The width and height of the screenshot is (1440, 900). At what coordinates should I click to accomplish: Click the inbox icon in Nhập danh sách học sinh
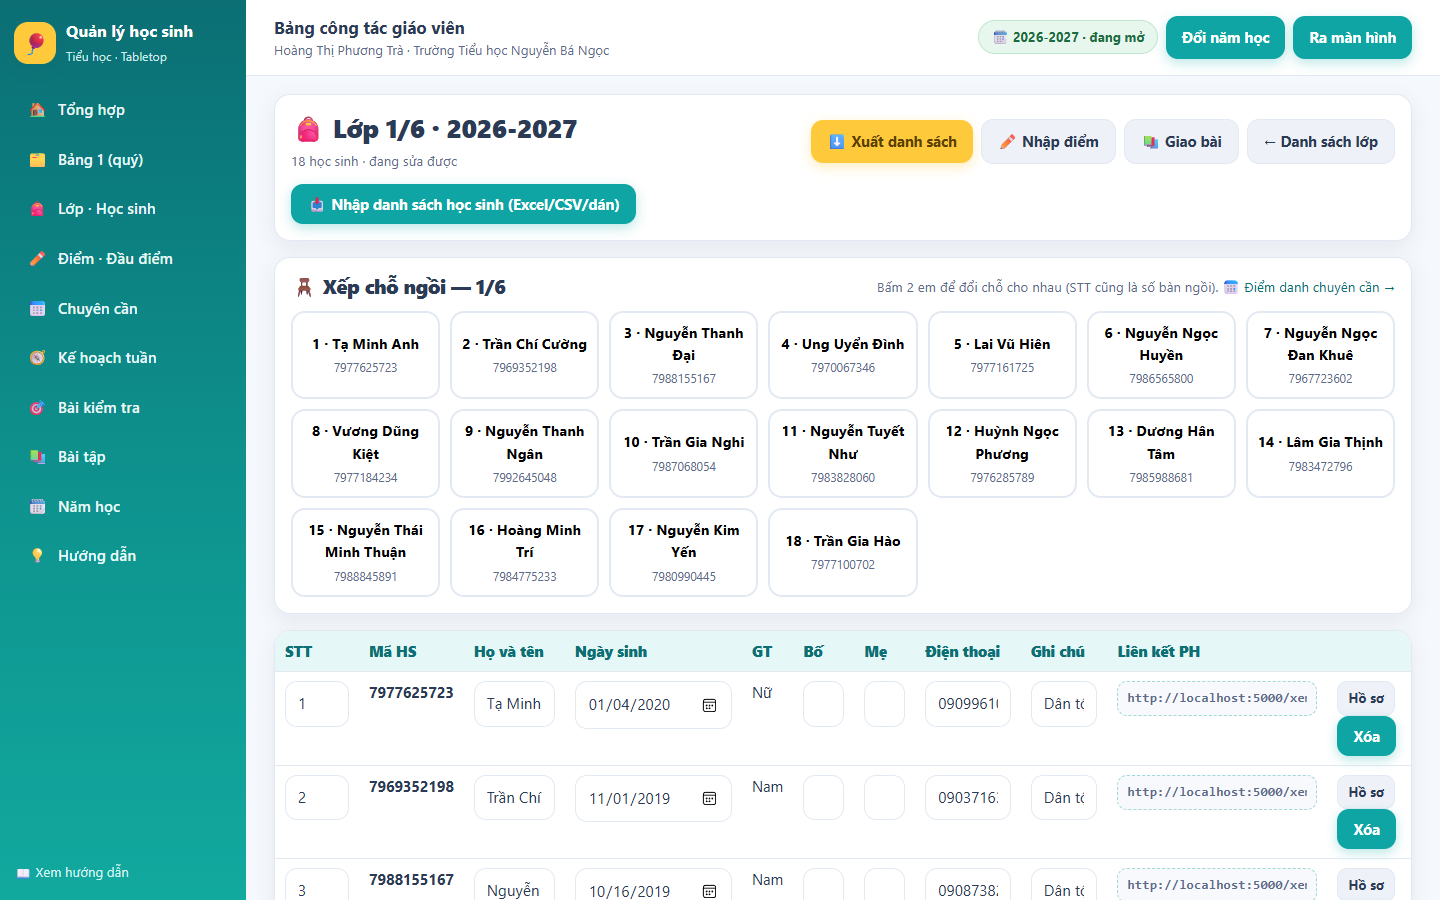point(317,205)
